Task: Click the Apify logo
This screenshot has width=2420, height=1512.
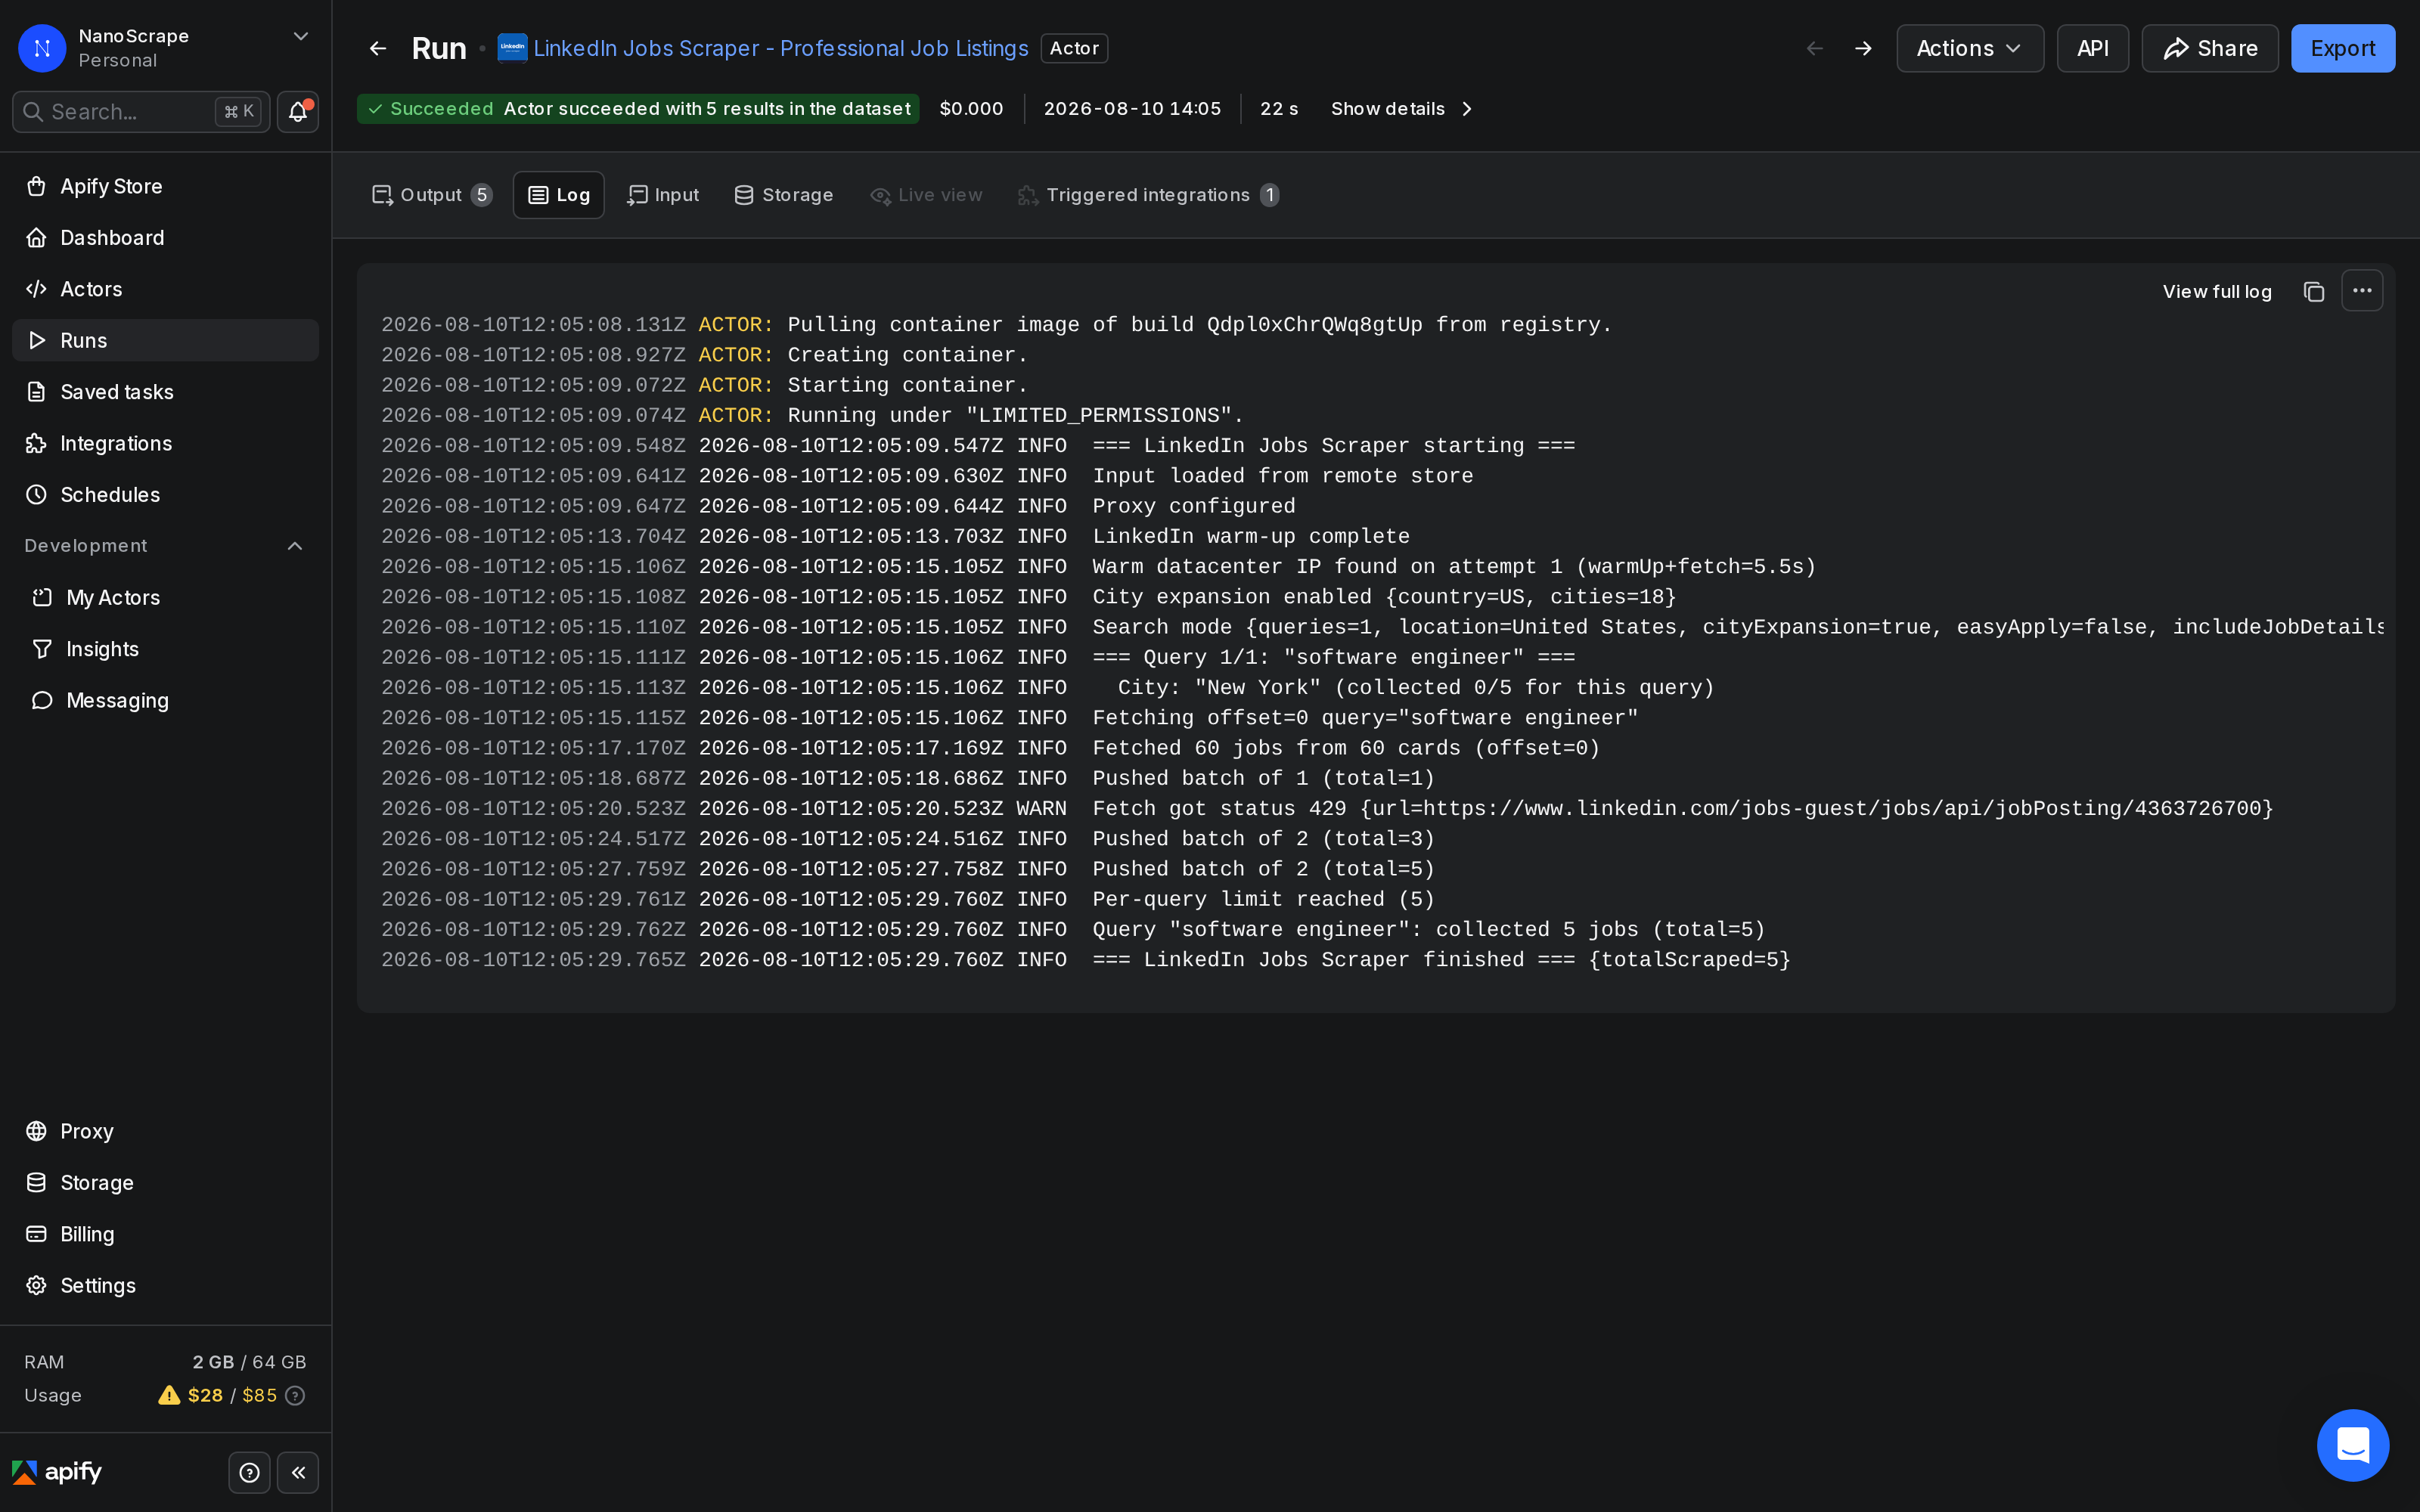Action: click(57, 1472)
